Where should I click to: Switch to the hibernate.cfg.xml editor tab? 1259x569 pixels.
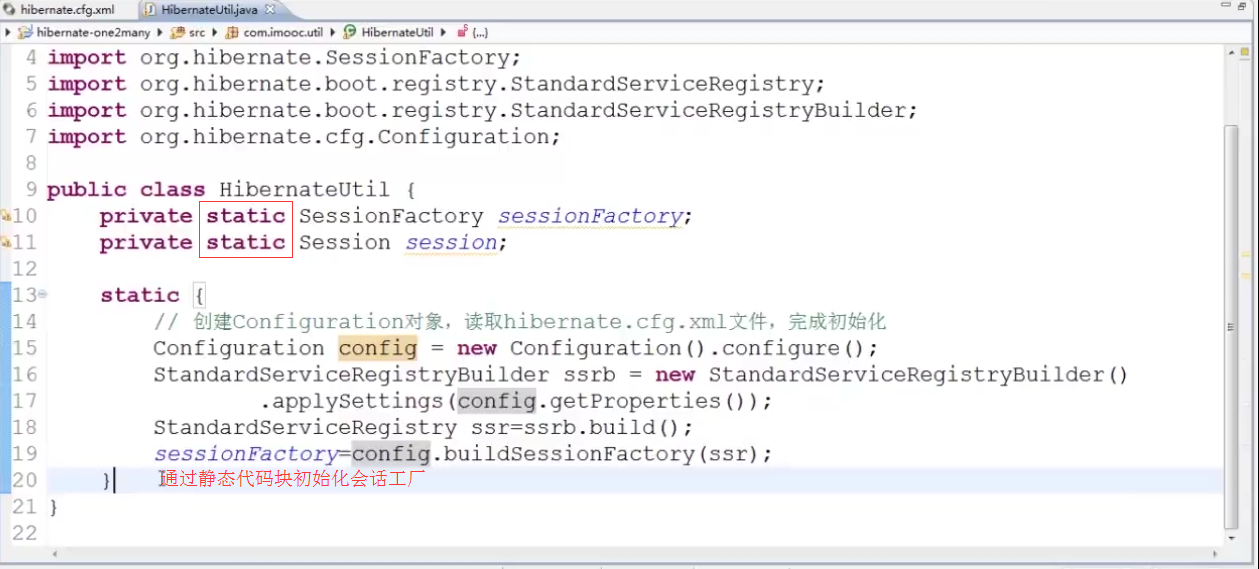[x=58, y=10]
